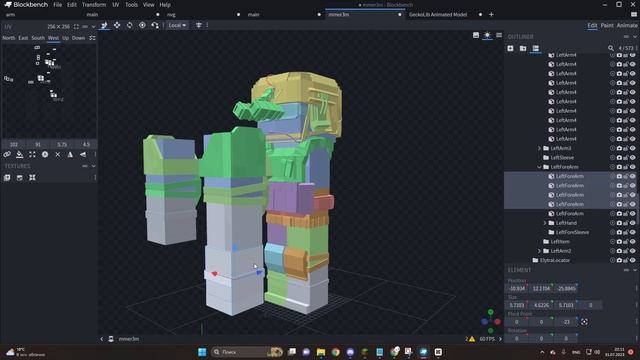This screenshot has width=640, height=360.
Task: Toggle visibility eye of LeftArm3
Action: coord(633,148)
